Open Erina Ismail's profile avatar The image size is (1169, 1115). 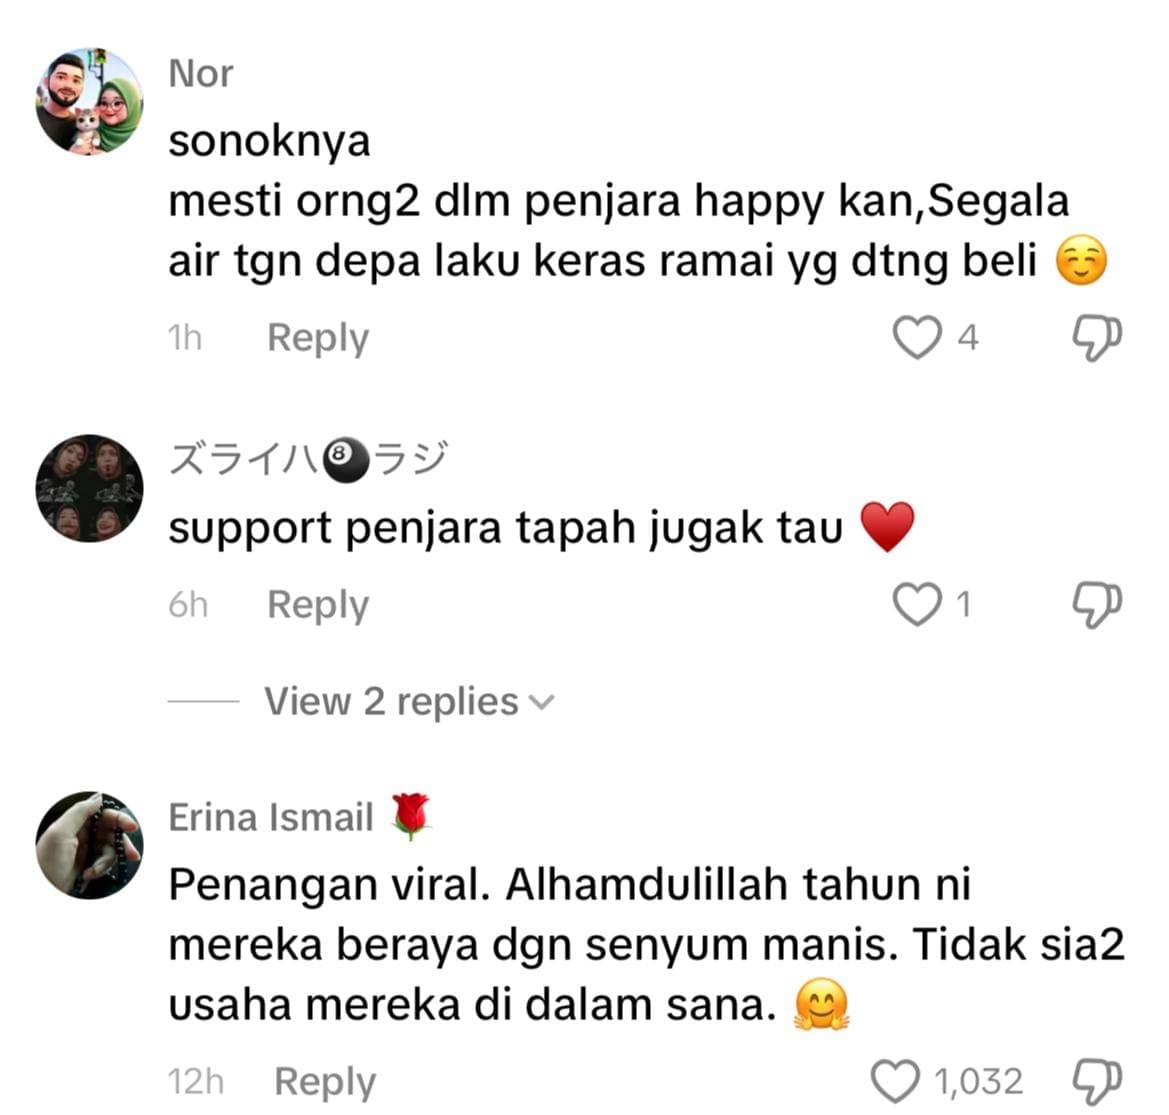(89, 845)
